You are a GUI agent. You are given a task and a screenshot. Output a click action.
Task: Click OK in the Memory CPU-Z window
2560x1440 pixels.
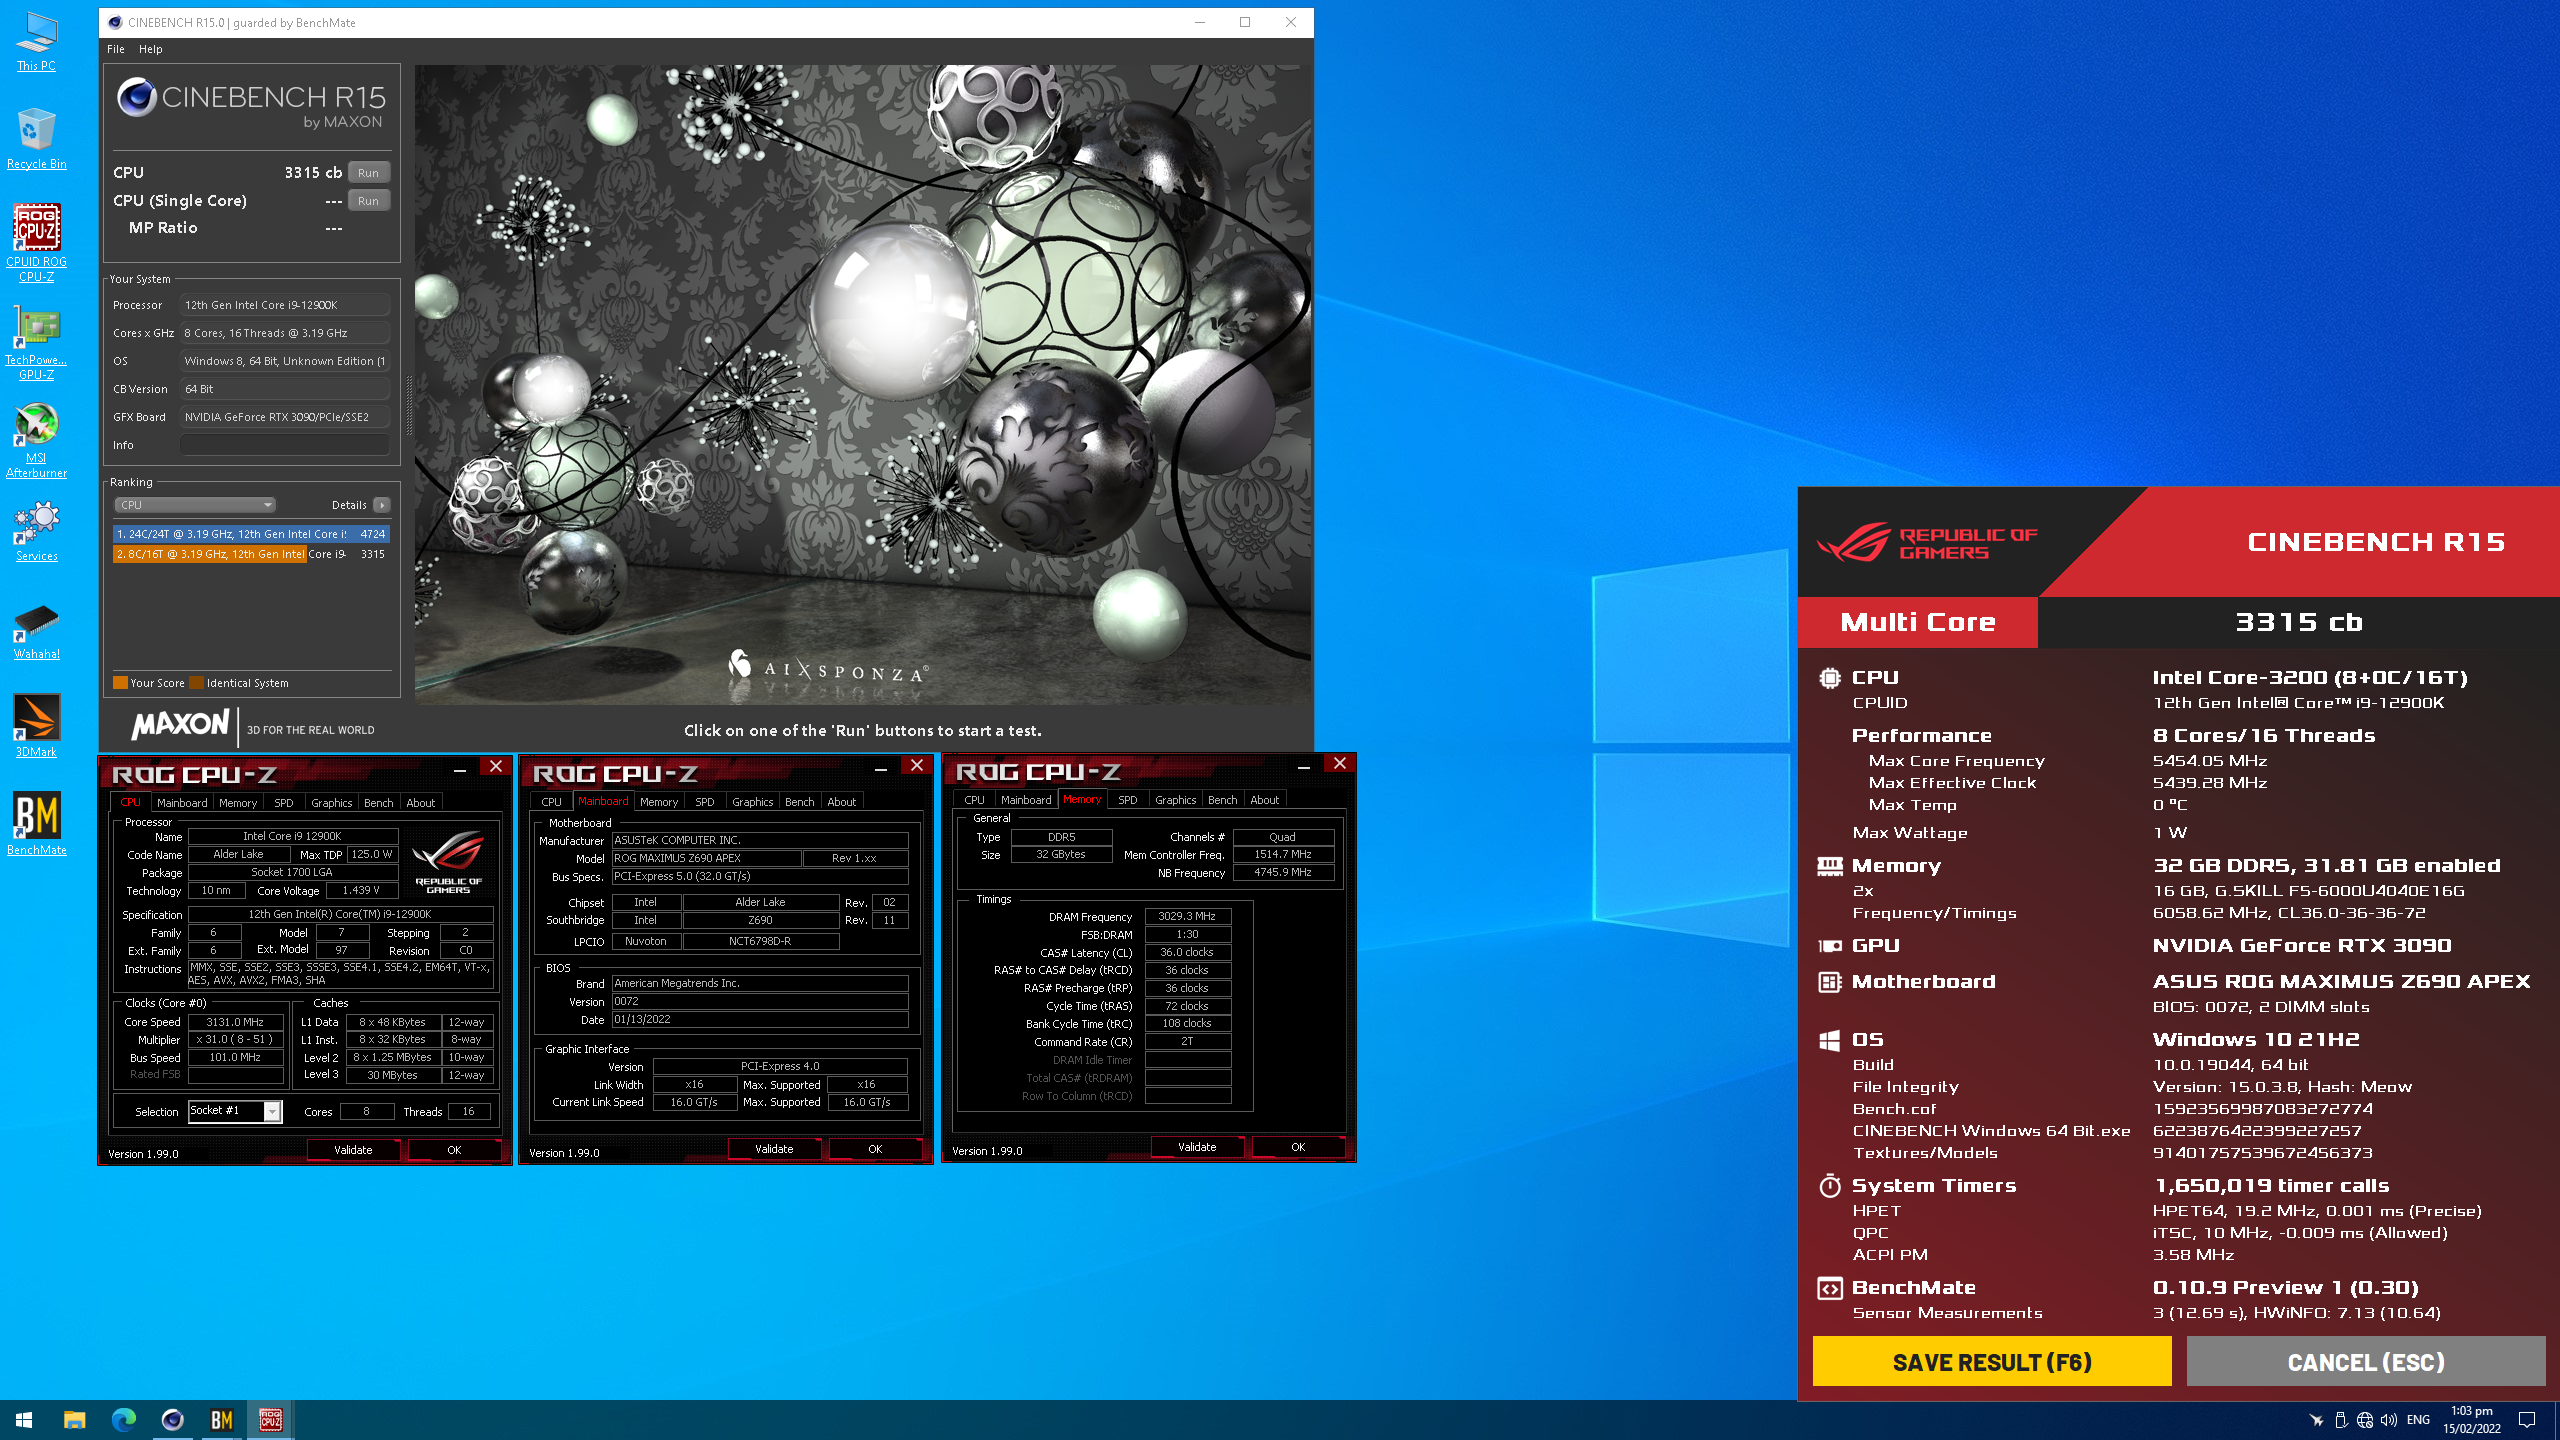[1298, 1147]
